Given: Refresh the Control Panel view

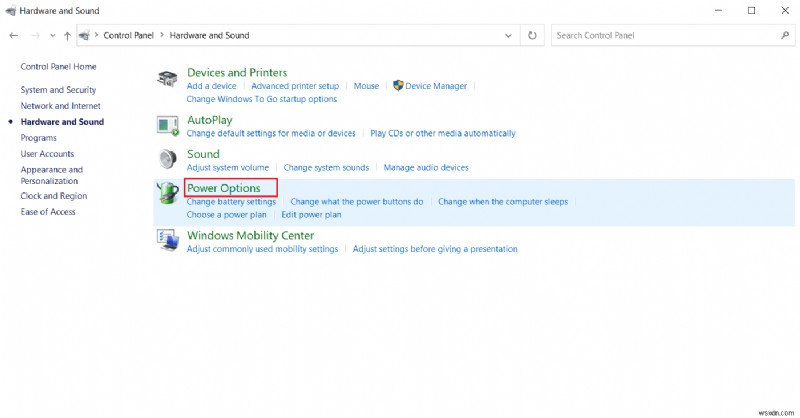Looking at the screenshot, I should click(x=532, y=35).
